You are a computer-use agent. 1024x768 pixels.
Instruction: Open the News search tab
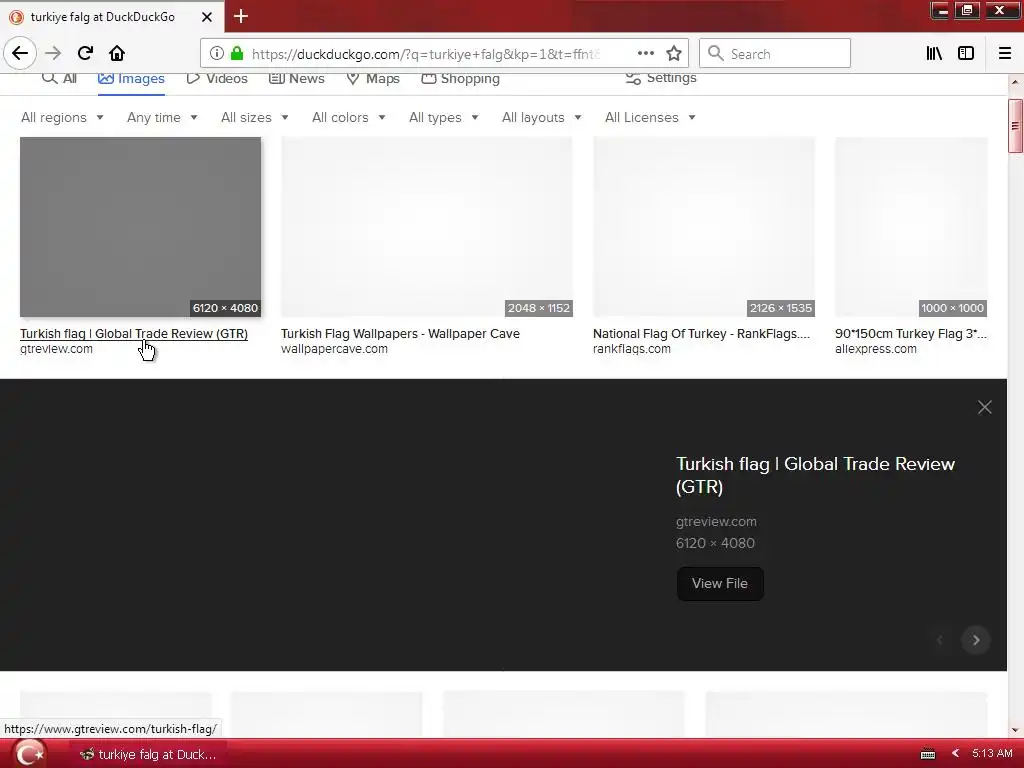point(296,78)
